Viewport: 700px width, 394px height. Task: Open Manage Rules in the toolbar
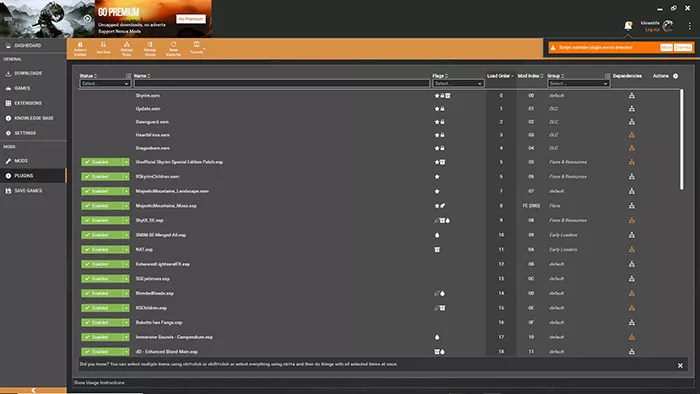coord(127,48)
